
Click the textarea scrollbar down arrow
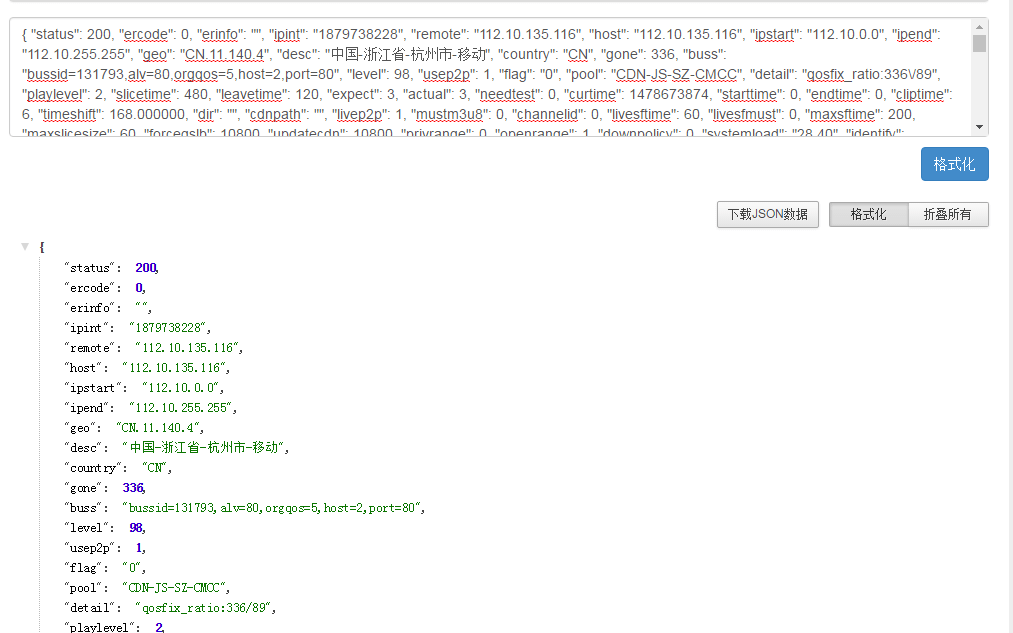[x=979, y=127]
